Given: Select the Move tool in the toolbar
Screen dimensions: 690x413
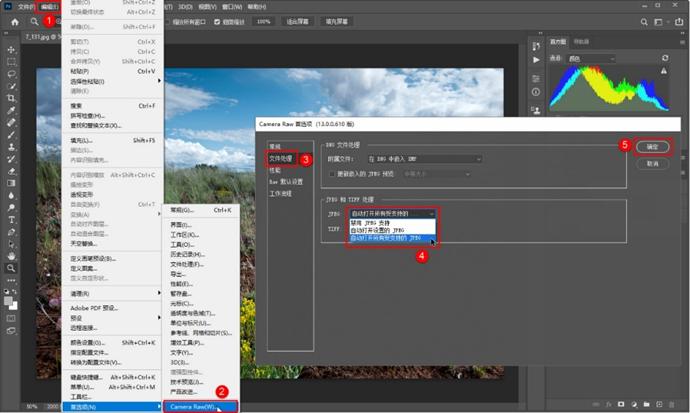Looking at the screenshot, I should pyautogui.click(x=11, y=48).
